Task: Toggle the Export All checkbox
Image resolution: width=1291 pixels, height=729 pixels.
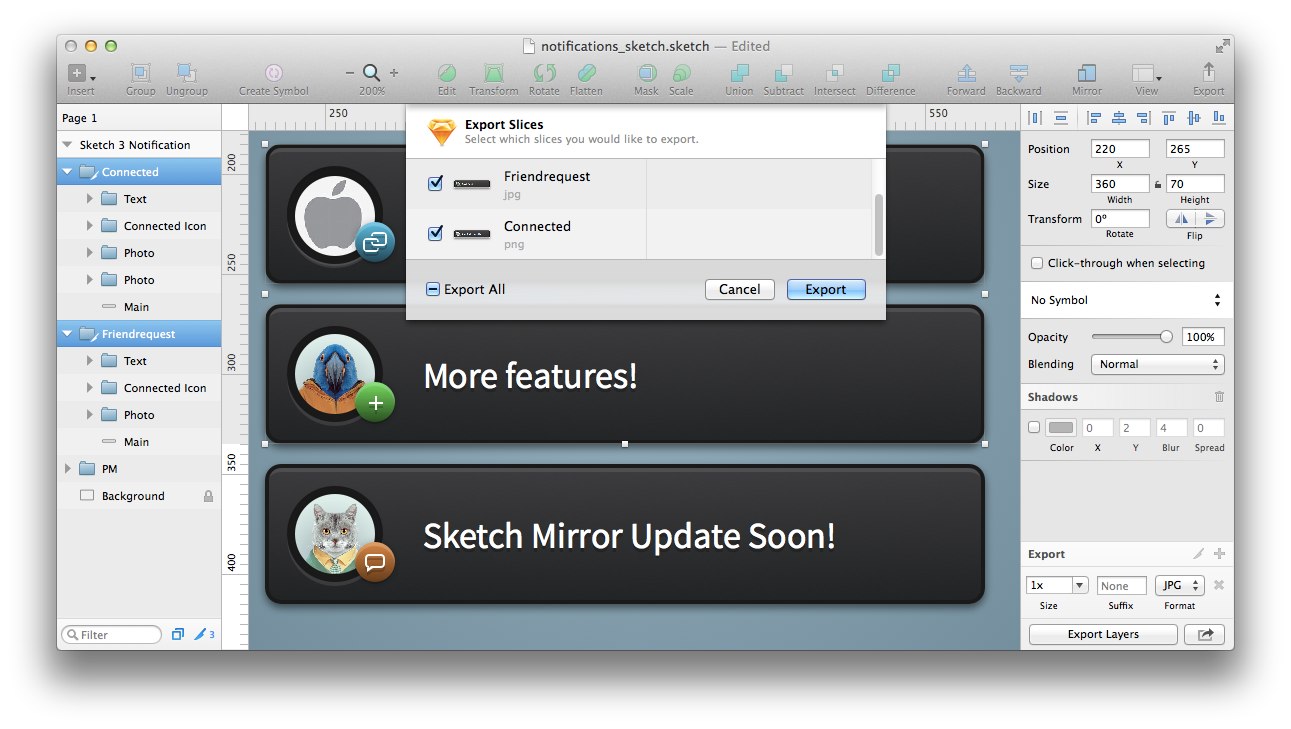Action: 433,289
